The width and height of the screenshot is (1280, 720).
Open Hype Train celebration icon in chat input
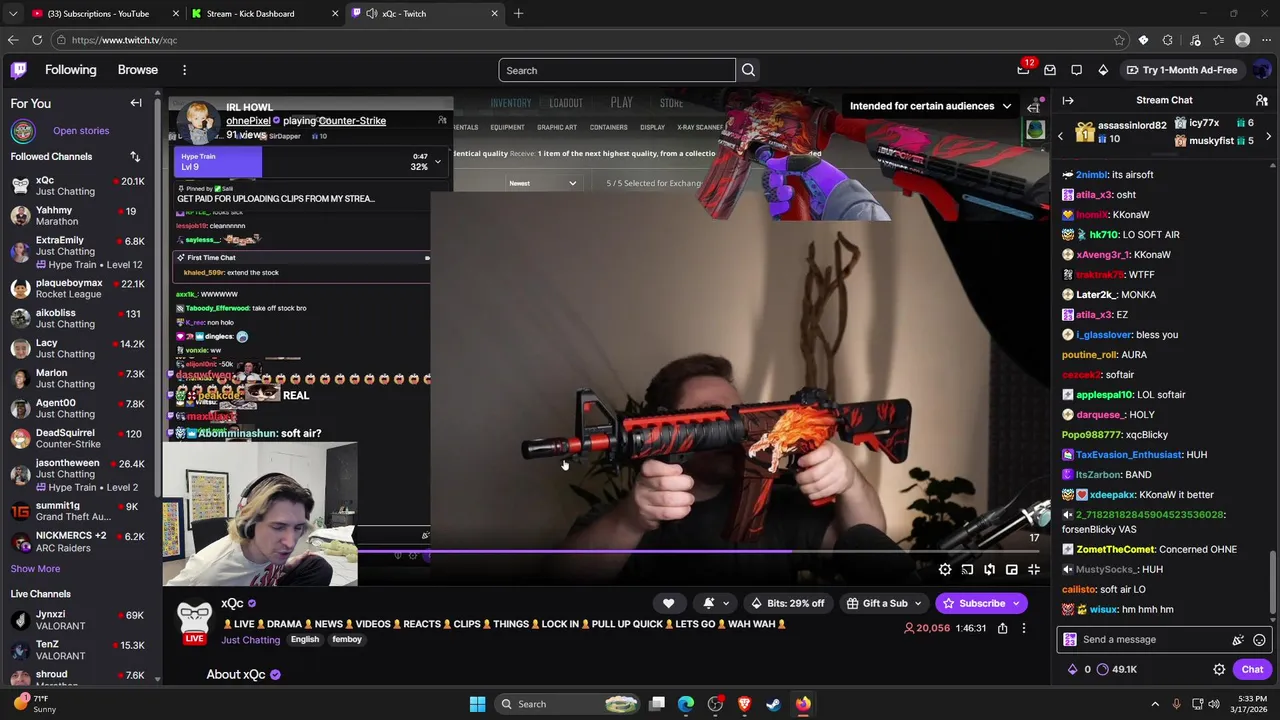tap(1238, 640)
